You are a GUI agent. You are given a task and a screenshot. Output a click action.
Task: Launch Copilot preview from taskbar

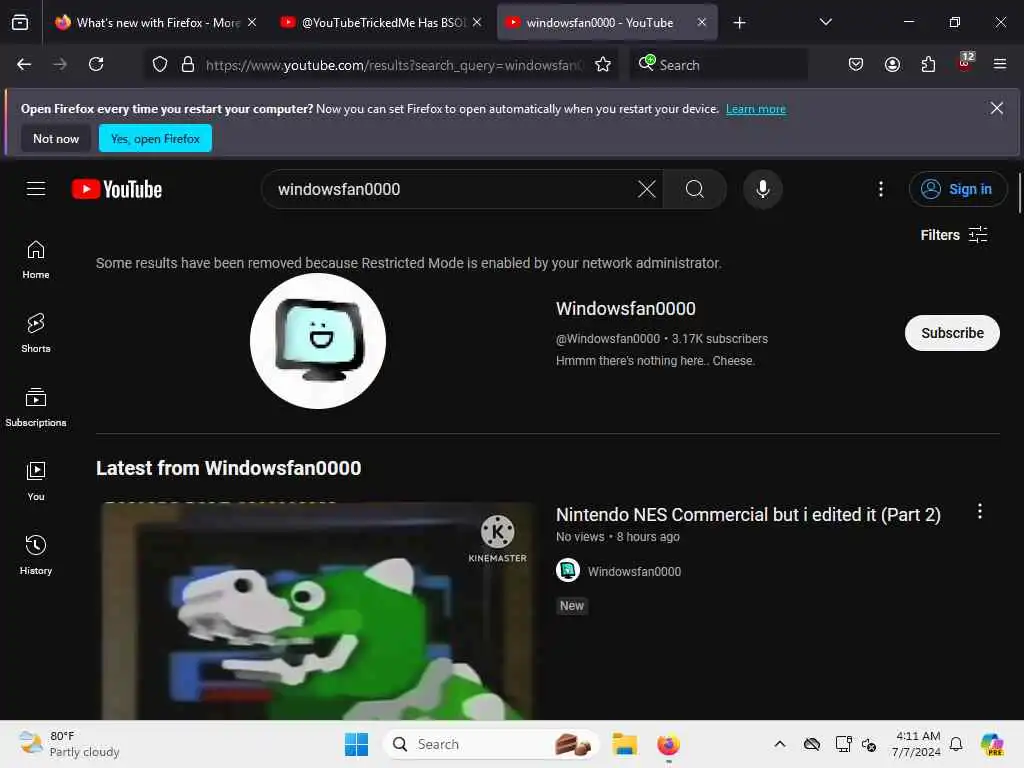click(x=992, y=744)
